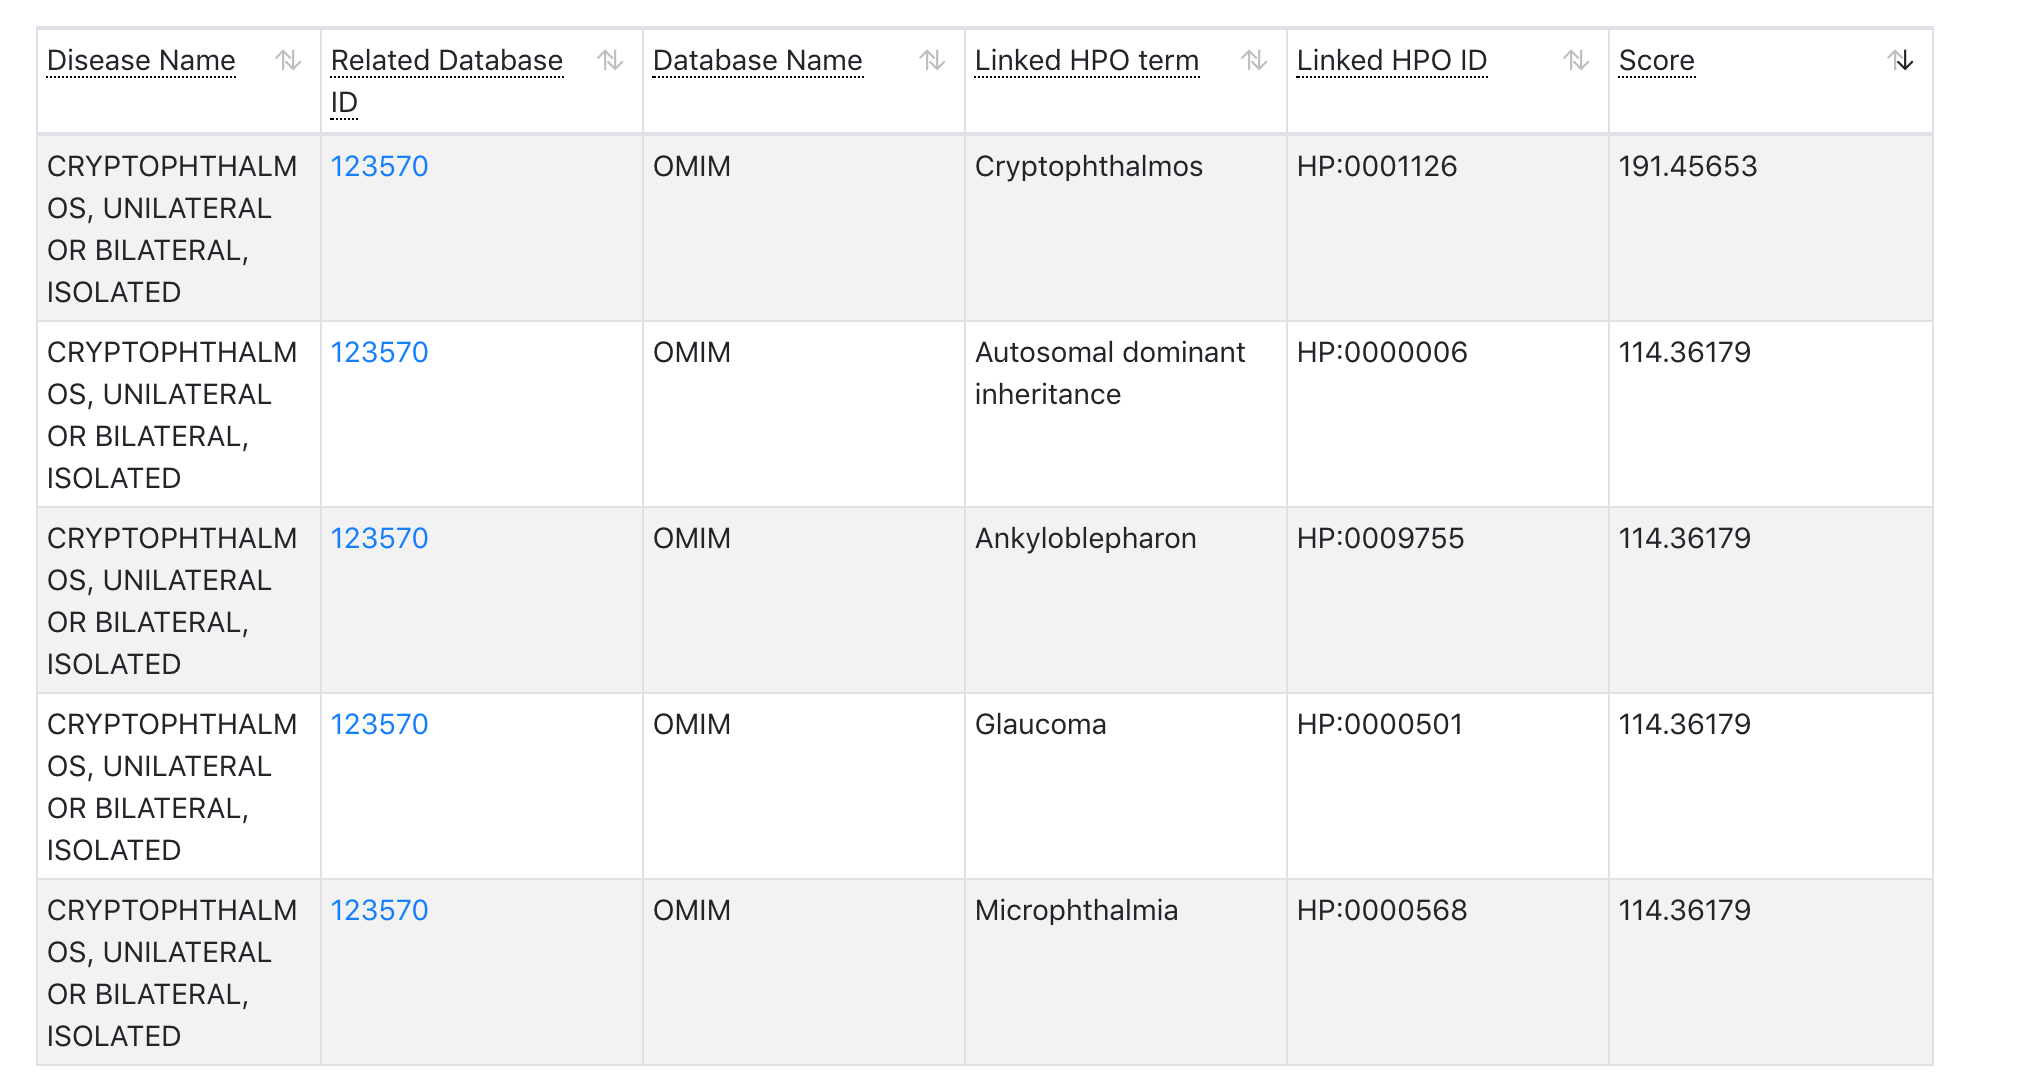Open the 123570 link in the Microphthalmia row
Viewport: 2026px width, 1076px height.
[x=380, y=910]
